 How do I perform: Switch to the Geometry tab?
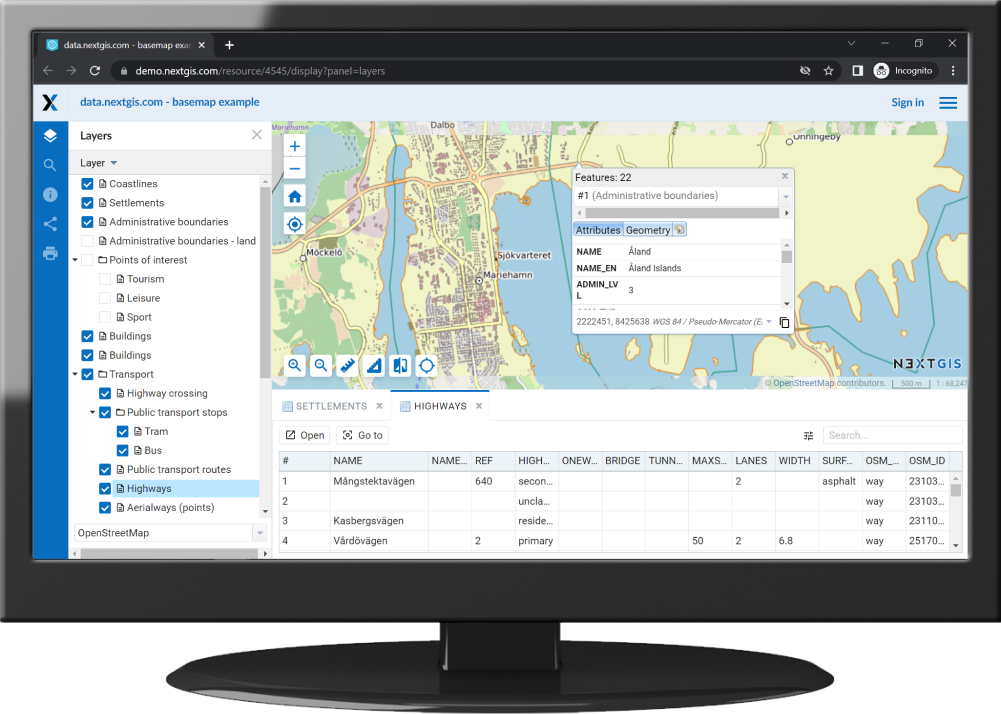[647, 230]
